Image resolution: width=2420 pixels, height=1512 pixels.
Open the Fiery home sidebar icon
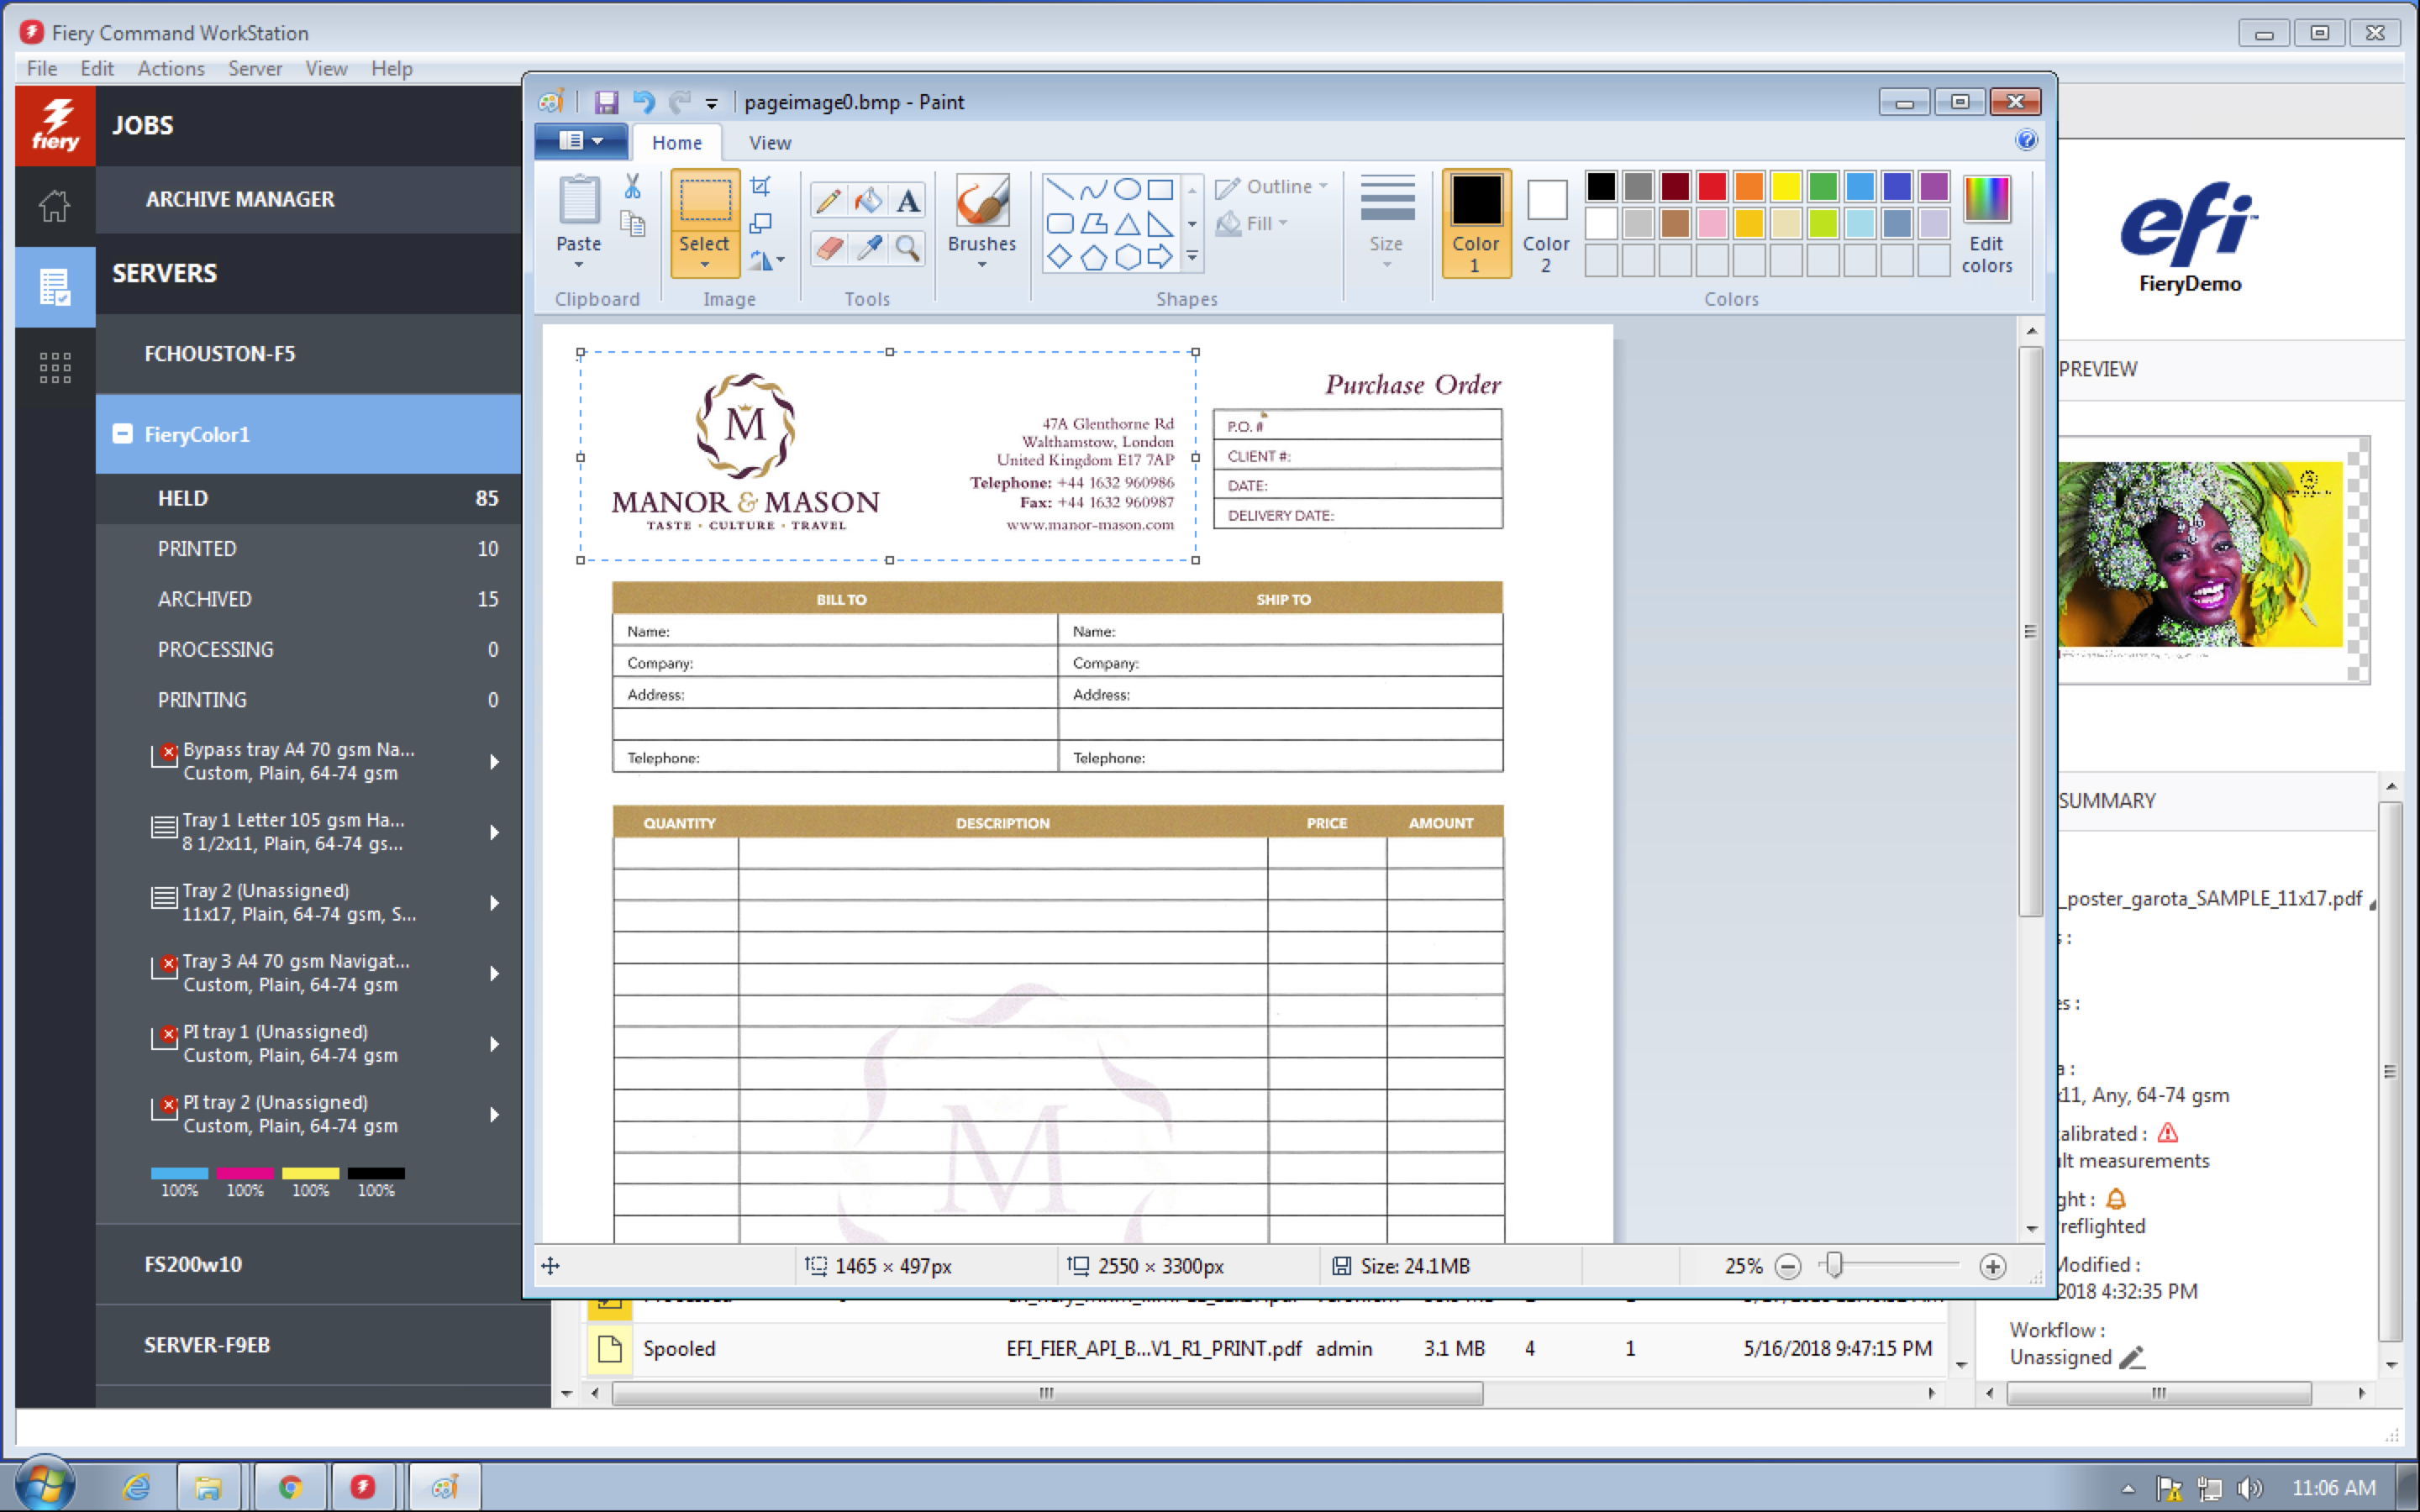click(x=55, y=206)
